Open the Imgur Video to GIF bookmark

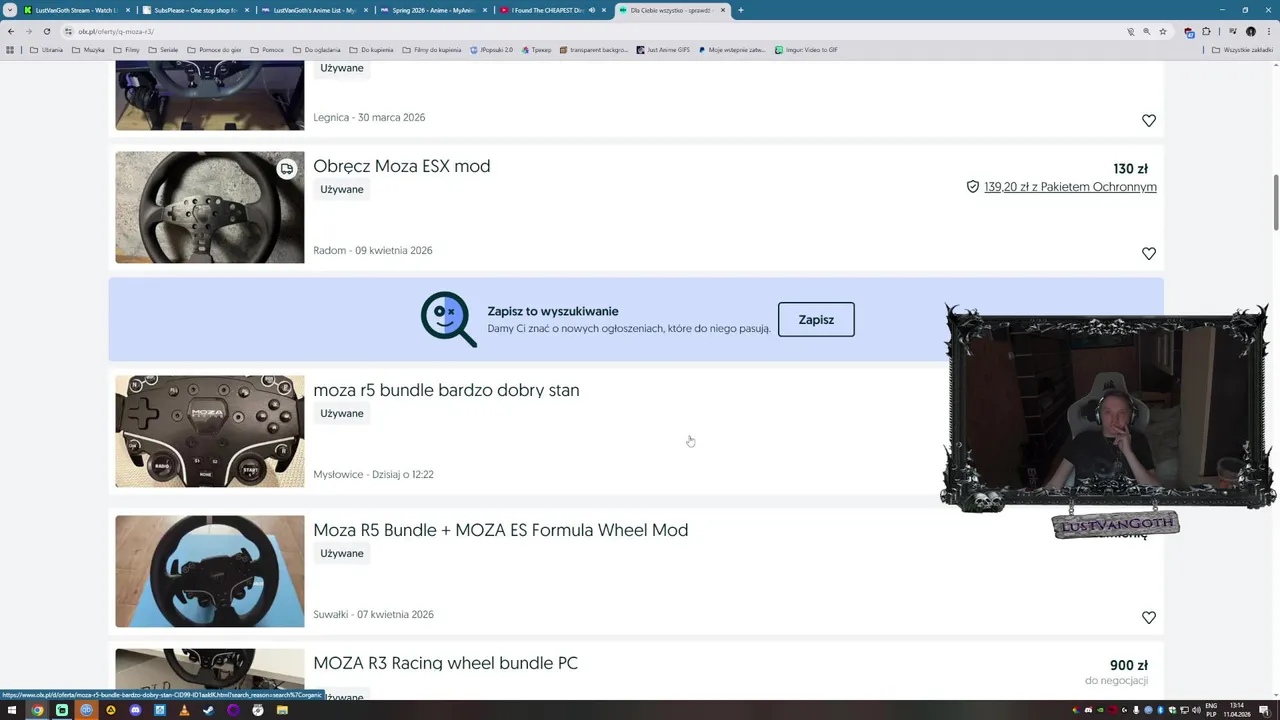click(806, 50)
